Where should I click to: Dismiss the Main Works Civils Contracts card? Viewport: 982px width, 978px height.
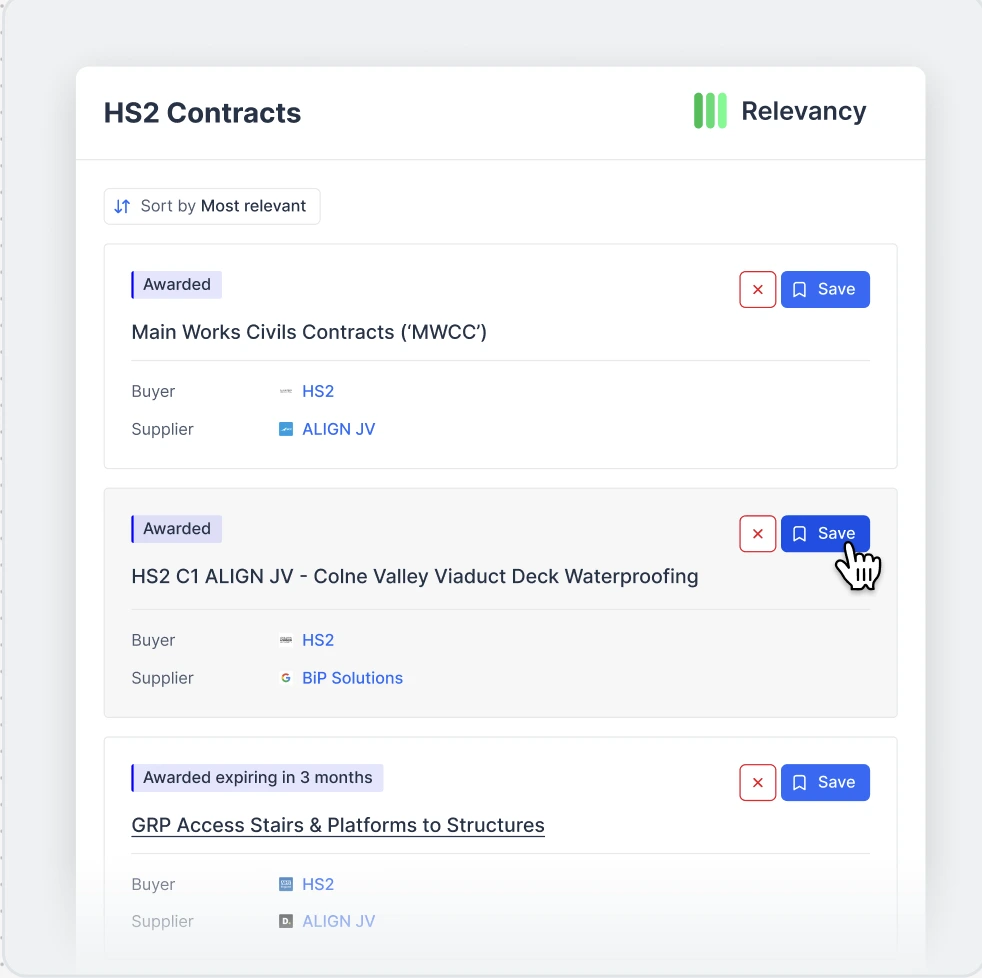pos(757,289)
